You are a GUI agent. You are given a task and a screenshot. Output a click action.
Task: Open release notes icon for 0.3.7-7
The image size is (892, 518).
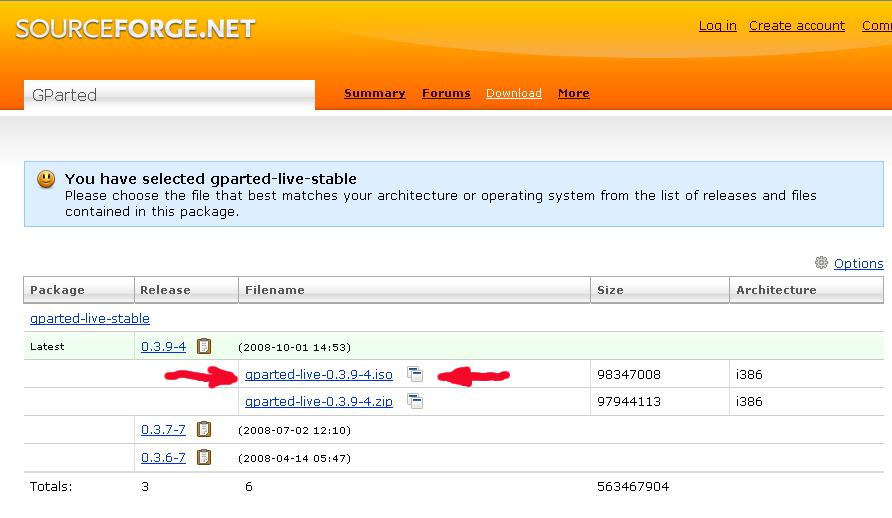204,429
